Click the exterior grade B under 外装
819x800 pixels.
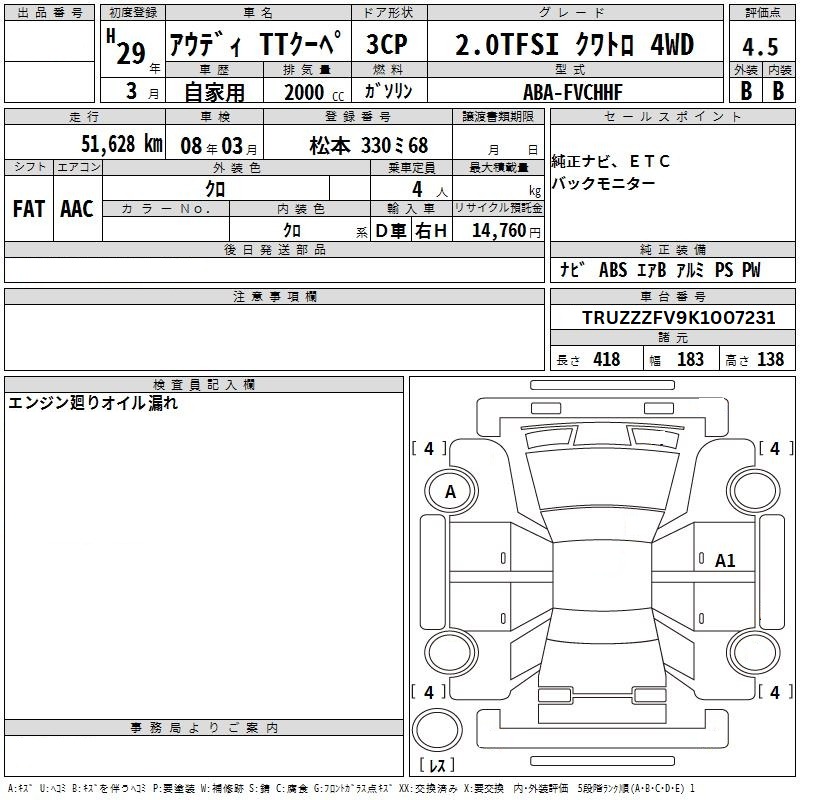pos(746,91)
